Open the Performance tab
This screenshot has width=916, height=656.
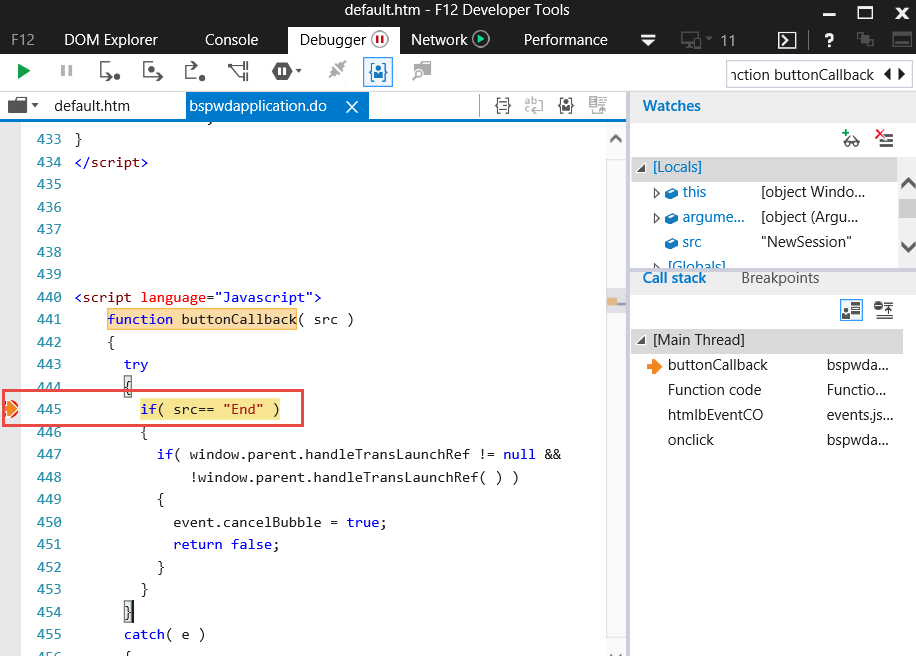565,40
